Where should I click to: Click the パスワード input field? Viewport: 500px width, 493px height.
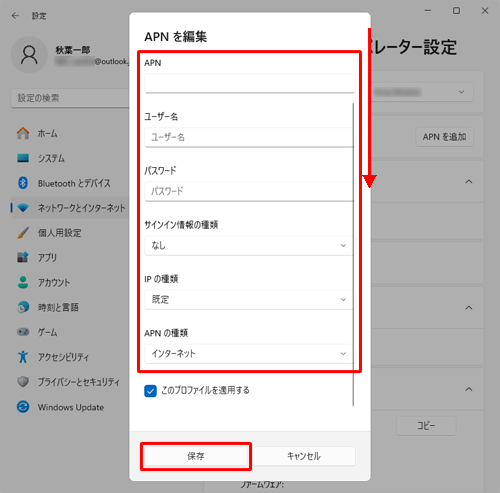pos(249,191)
